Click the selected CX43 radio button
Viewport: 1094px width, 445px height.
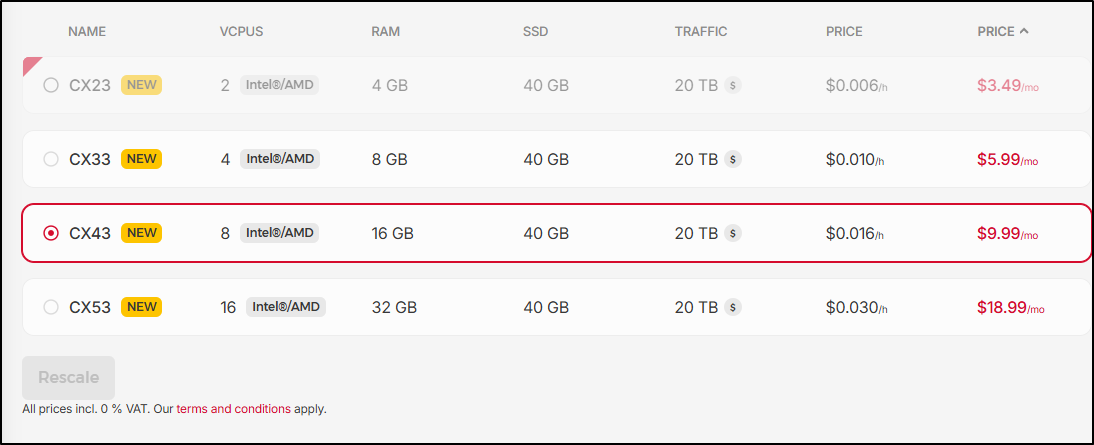pyautogui.click(x=51, y=233)
